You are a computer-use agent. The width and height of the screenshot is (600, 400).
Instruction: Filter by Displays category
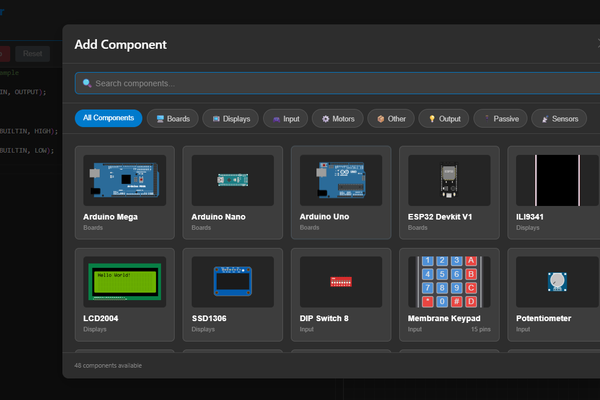click(x=231, y=119)
